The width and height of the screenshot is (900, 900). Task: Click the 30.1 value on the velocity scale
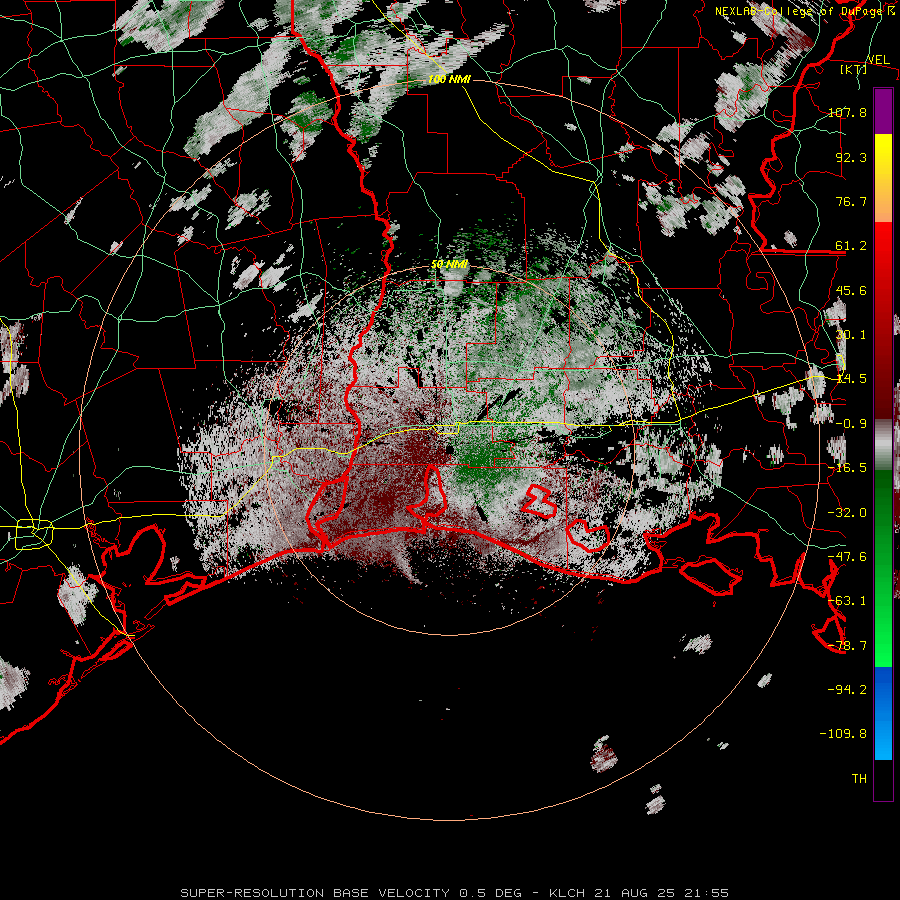click(x=851, y=335)
